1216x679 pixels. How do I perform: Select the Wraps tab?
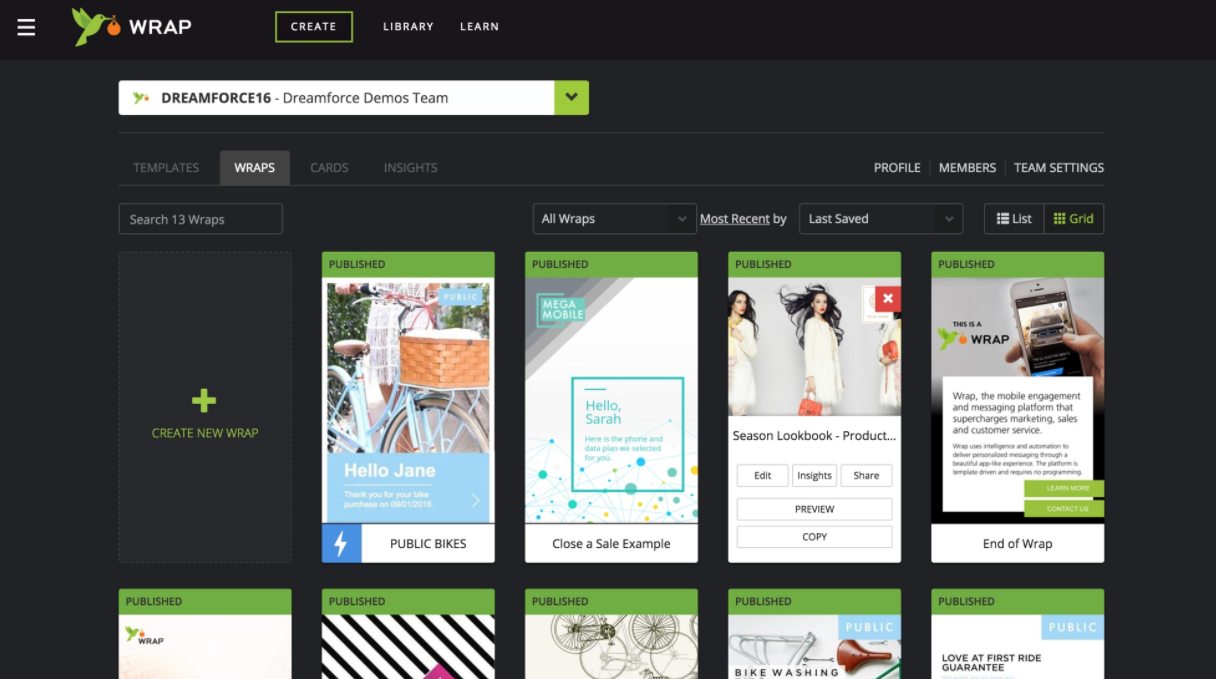255,168
